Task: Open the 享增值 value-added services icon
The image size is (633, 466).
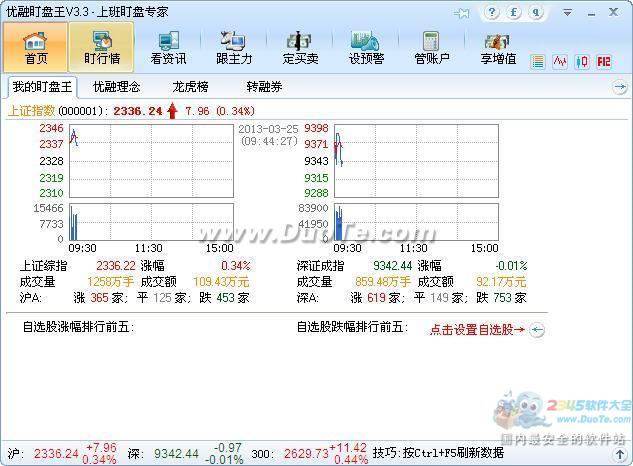Action: pos(498,48)
